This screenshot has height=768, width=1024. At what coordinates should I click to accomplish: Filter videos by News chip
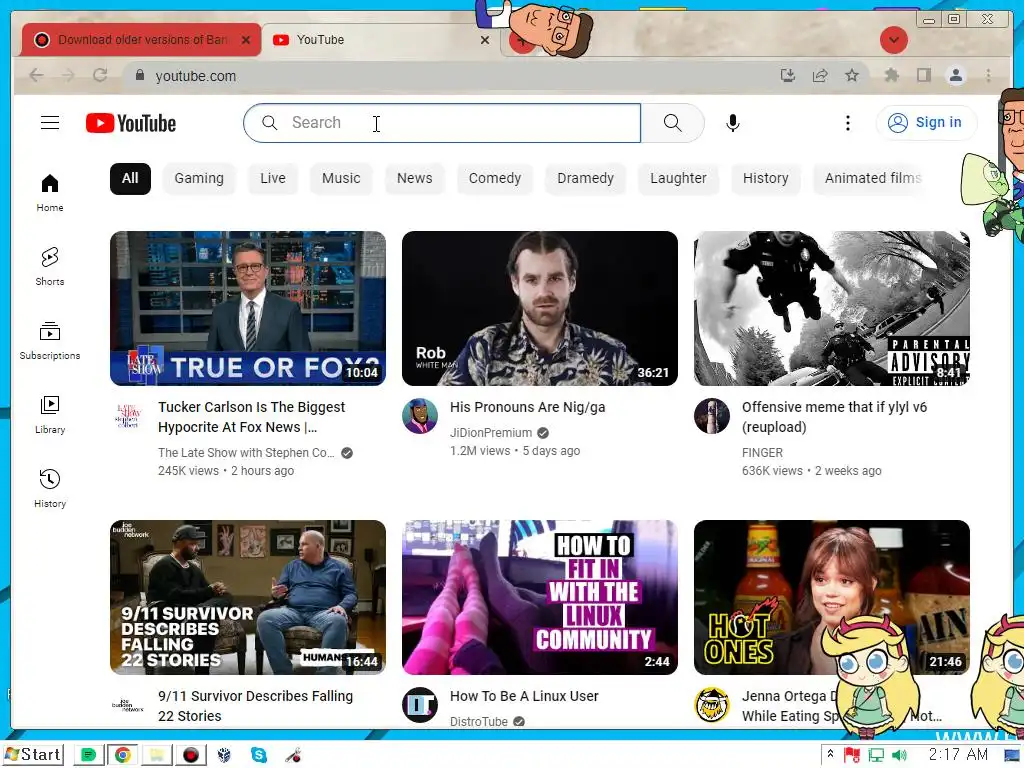pyautogui.click(x=415, y=178)
